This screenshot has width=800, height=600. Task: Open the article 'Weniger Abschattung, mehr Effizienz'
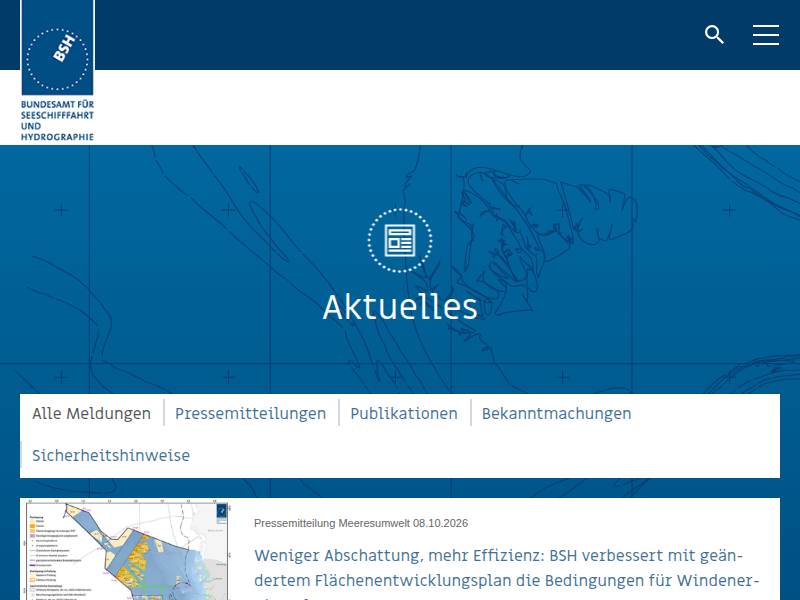(507, 574)
